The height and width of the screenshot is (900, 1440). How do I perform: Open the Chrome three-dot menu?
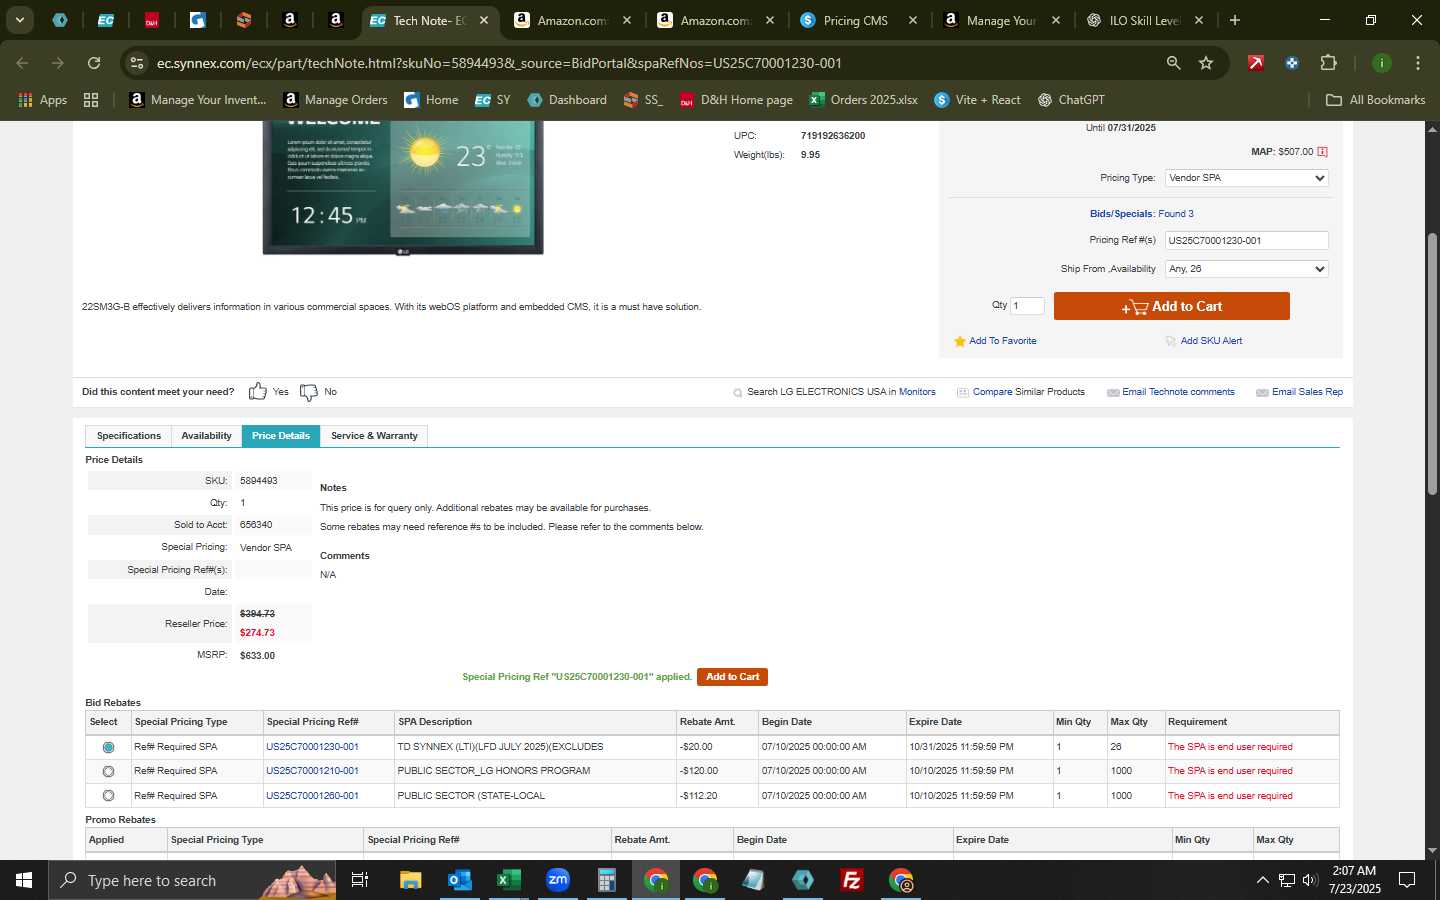(x=1417, y=63)
